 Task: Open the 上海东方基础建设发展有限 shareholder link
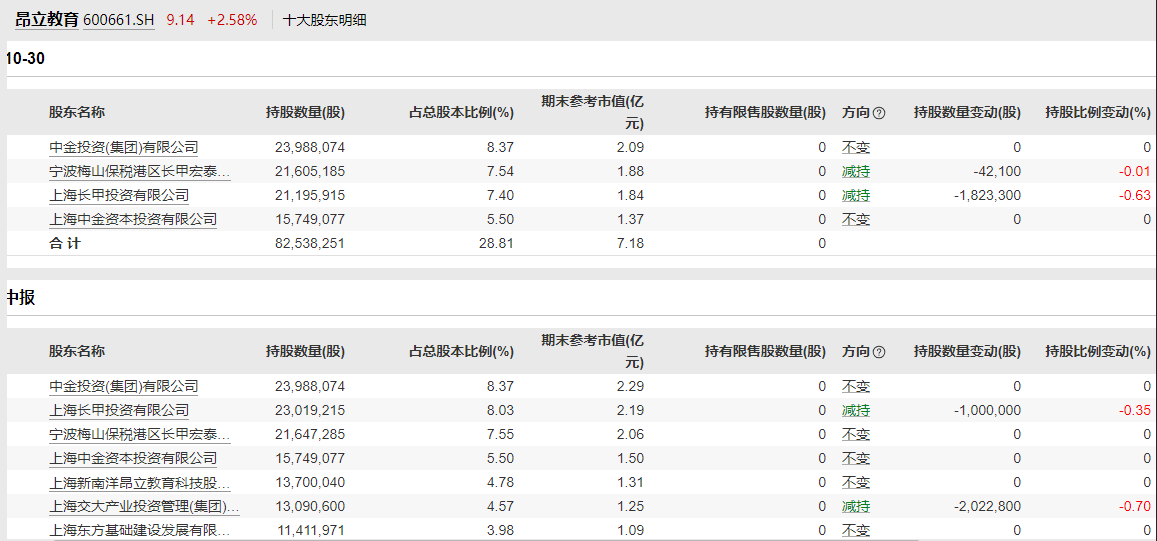click(139, 530)
